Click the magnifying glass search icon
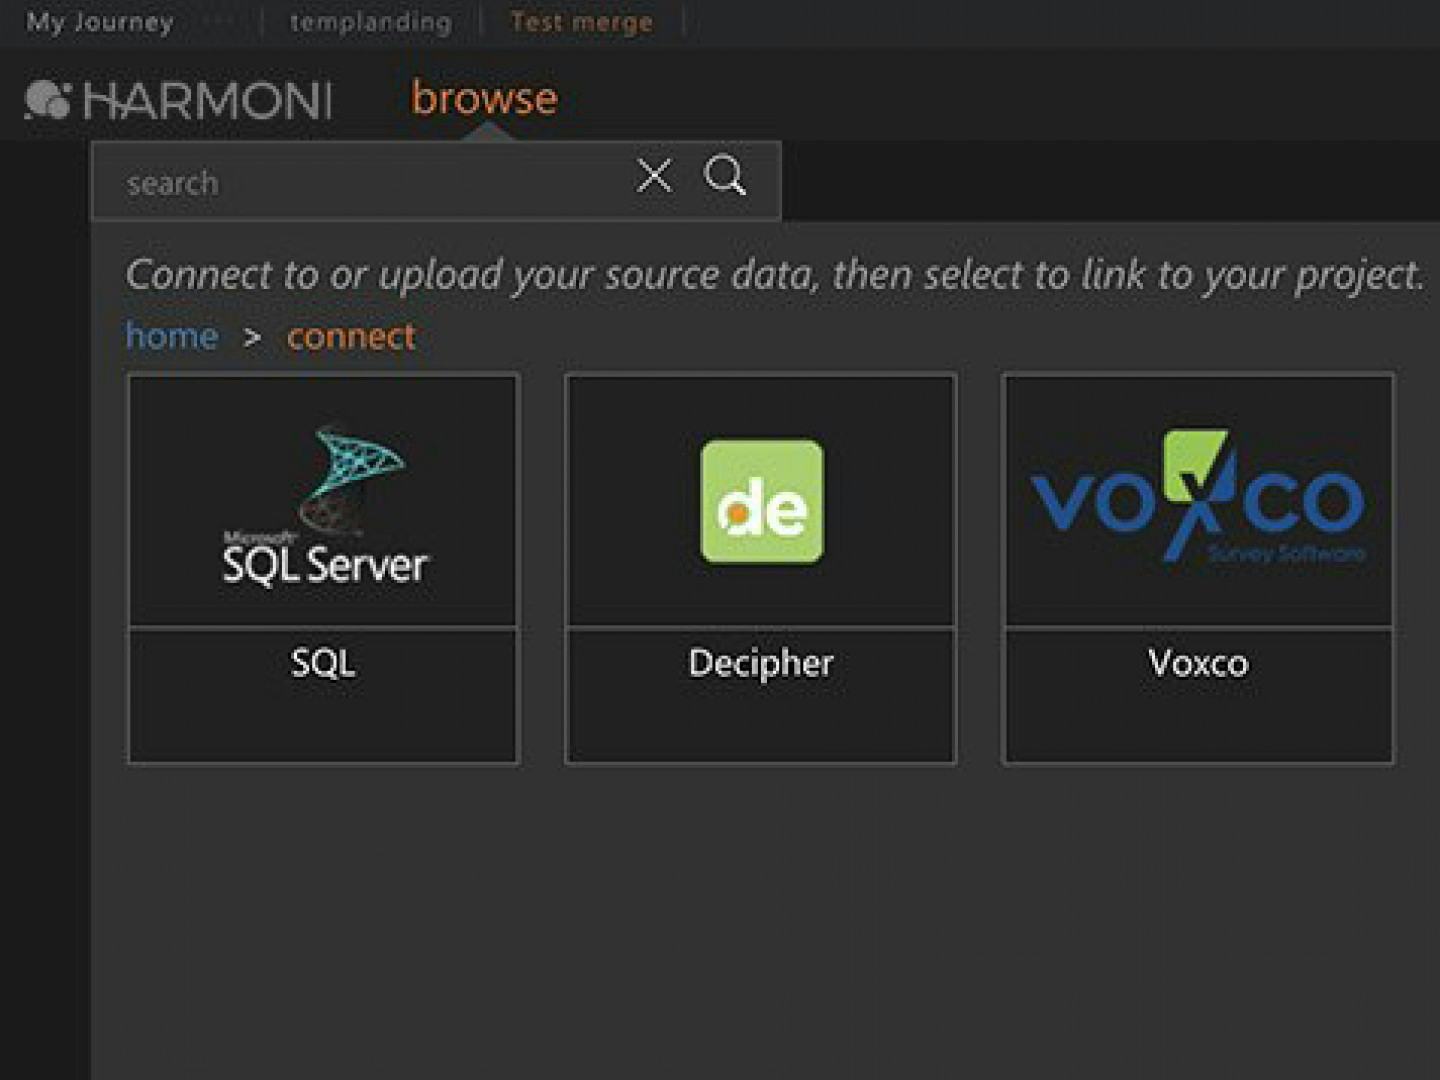The height and width of the screenshot is (1080, 1440). point(725,176)
